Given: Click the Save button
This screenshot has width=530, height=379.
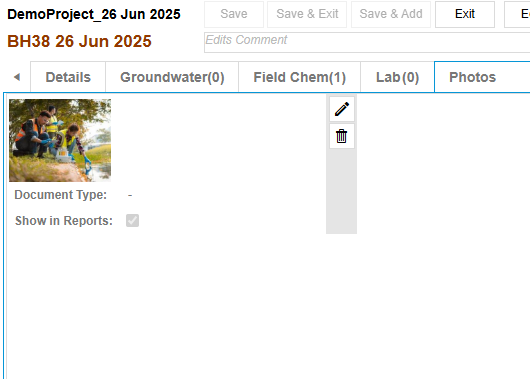Looking at the screenshot, I should click(234, 14).
